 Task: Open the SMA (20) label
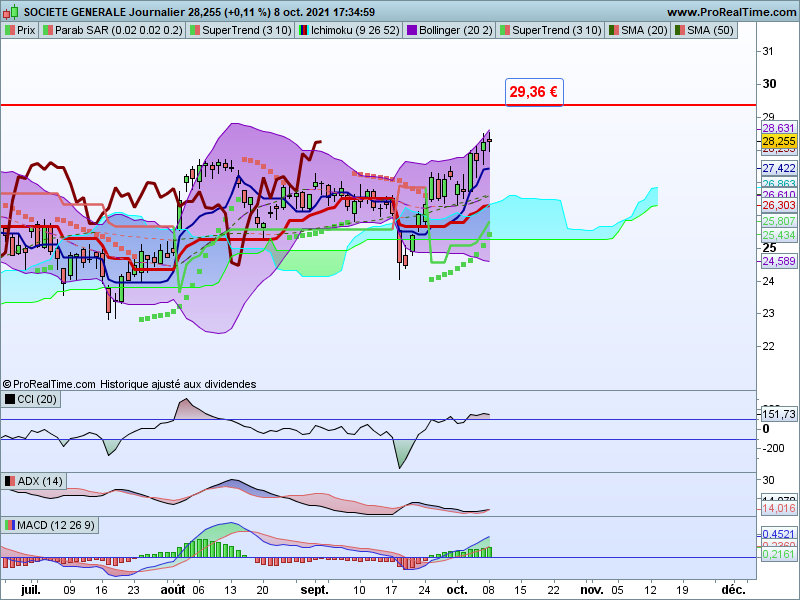pyautogui.click(x=638, y=30)
